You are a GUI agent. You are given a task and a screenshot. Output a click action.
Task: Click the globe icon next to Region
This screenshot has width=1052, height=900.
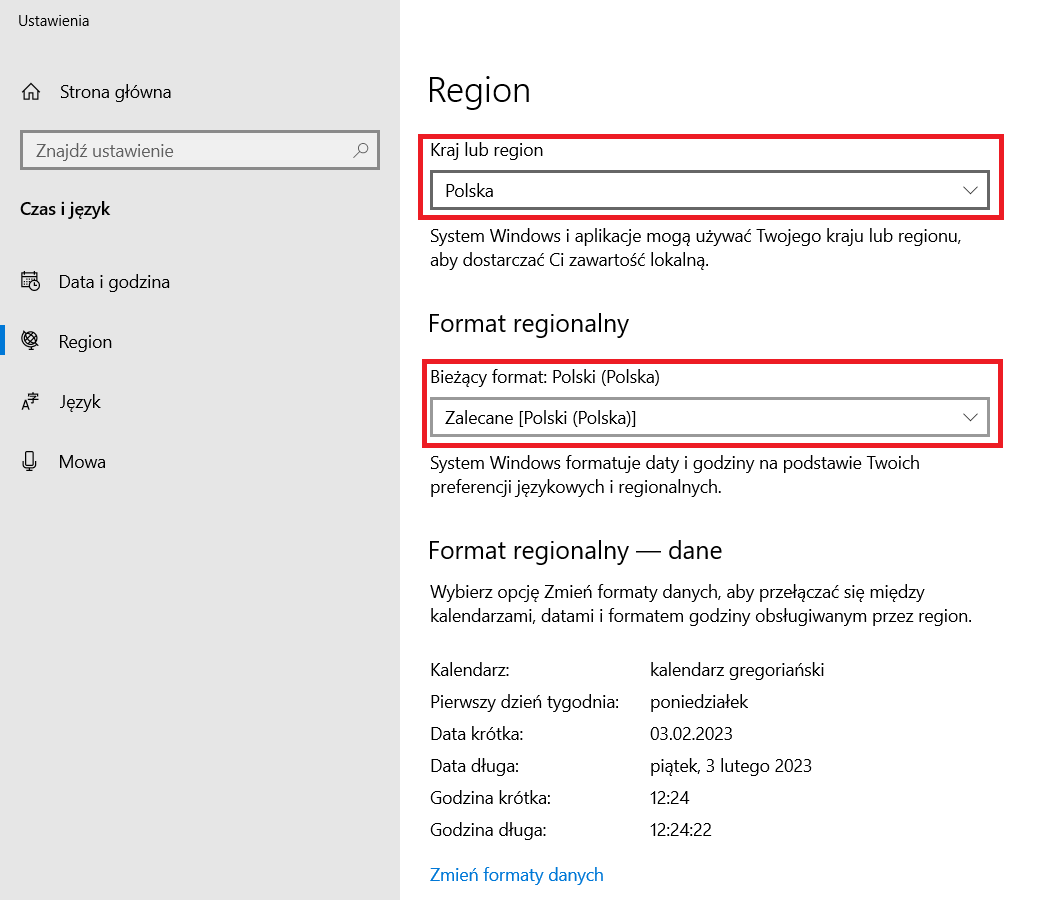point(30,341)
